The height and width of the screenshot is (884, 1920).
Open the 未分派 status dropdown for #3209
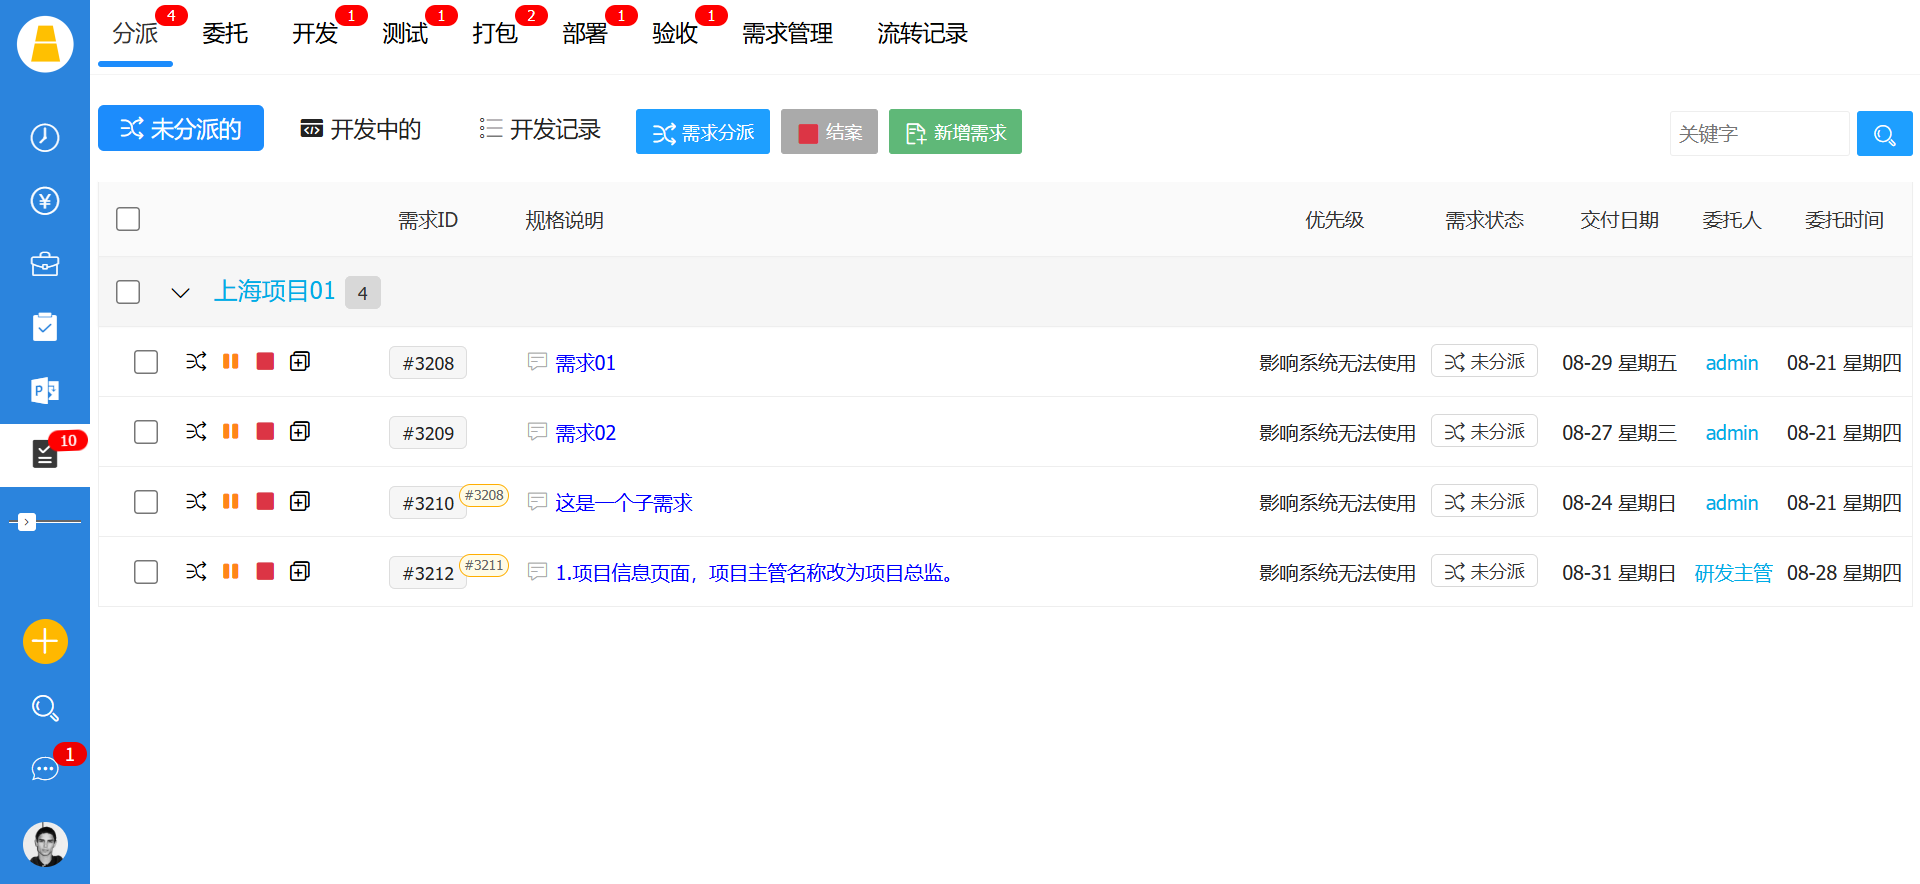coord(1484,432)
